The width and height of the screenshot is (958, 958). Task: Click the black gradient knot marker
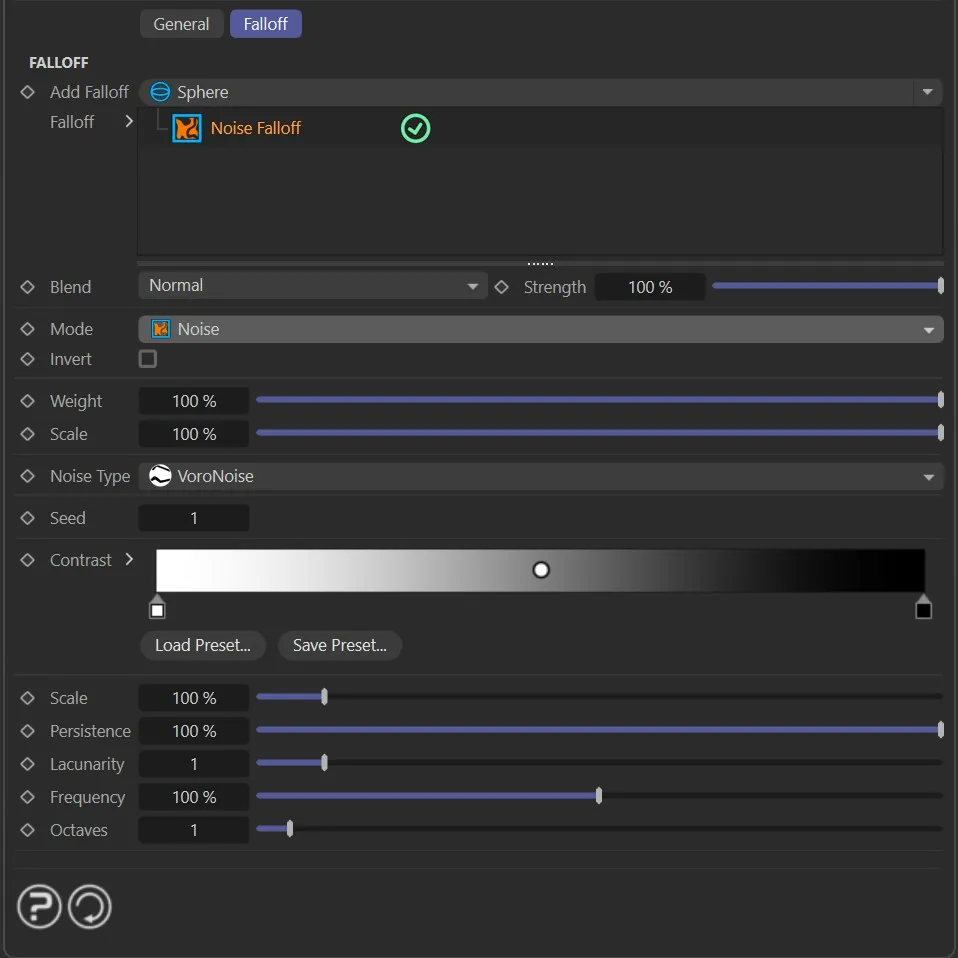923,609
